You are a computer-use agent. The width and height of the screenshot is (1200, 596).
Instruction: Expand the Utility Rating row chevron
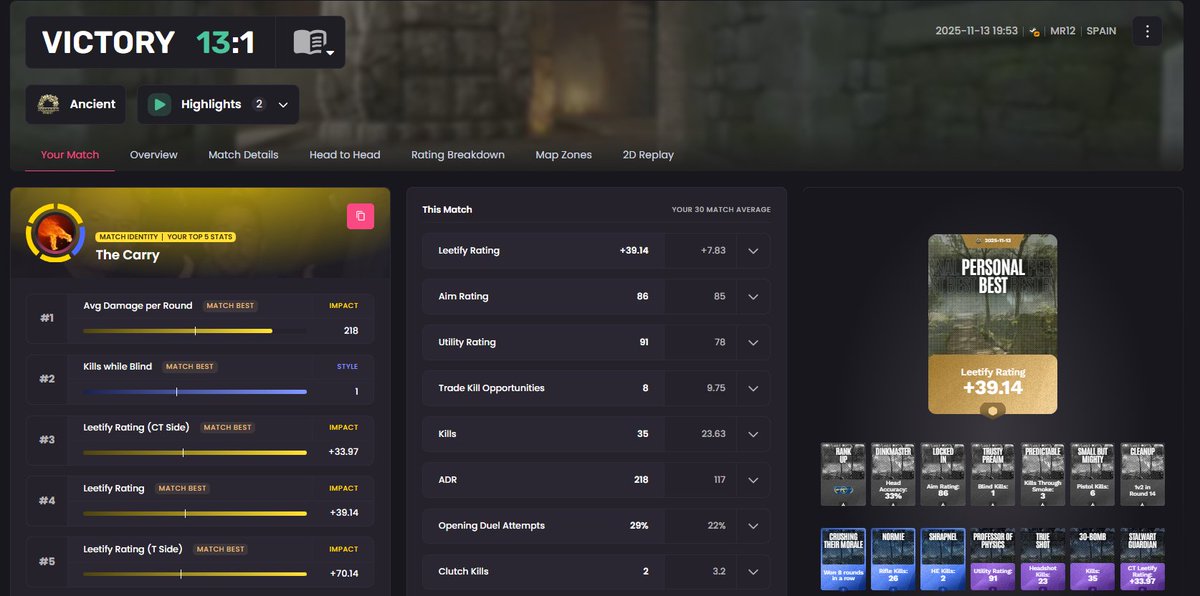[753, 343]
